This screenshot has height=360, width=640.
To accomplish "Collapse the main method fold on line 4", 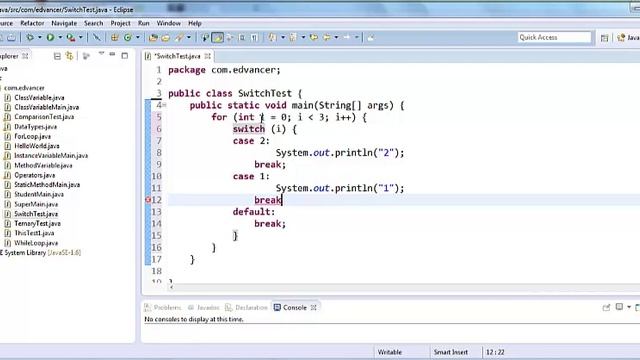I will pos(164,105).
